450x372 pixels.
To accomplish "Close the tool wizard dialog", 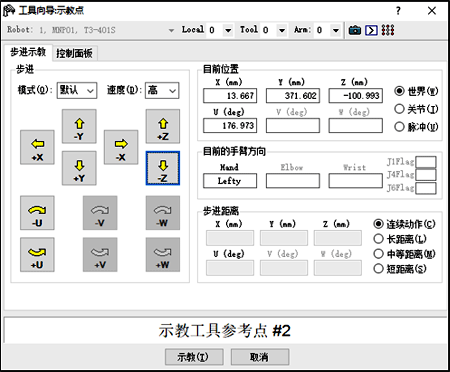I will tap(432, 11).
